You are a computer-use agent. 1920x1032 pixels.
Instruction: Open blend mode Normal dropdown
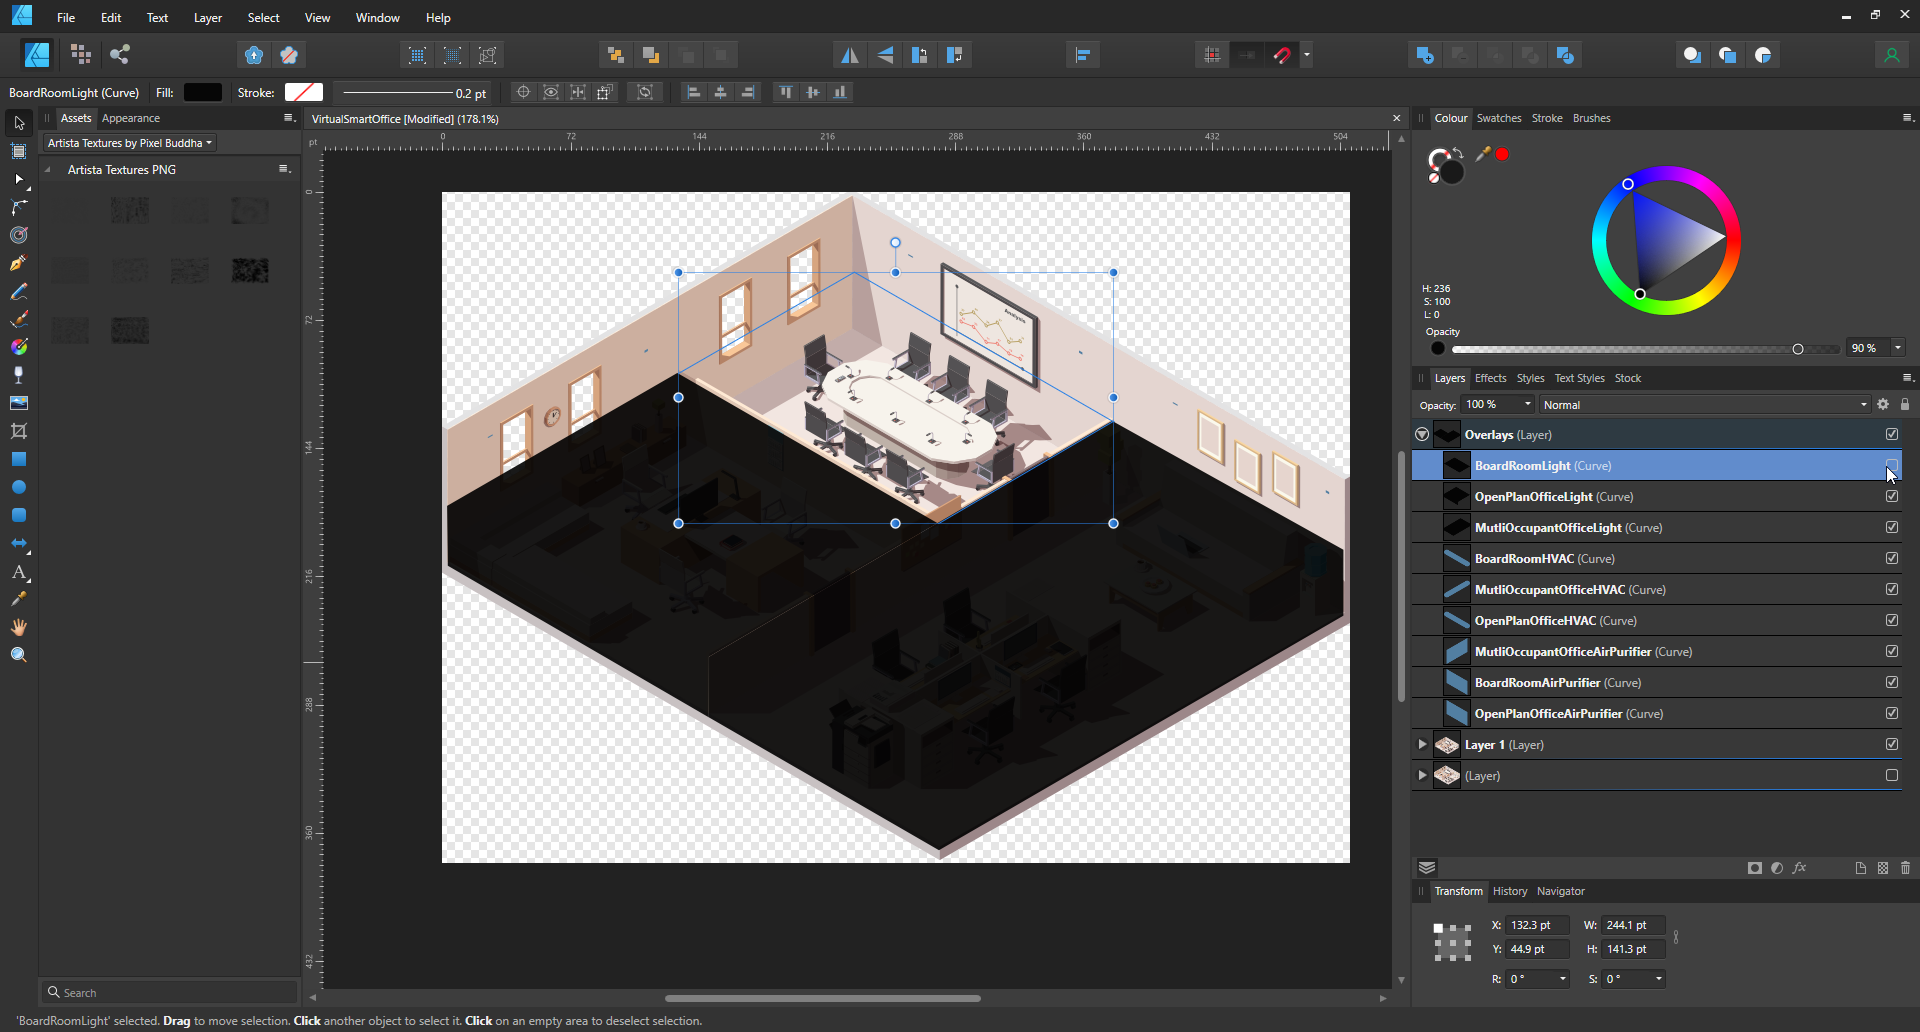(x=1705, y=405)
